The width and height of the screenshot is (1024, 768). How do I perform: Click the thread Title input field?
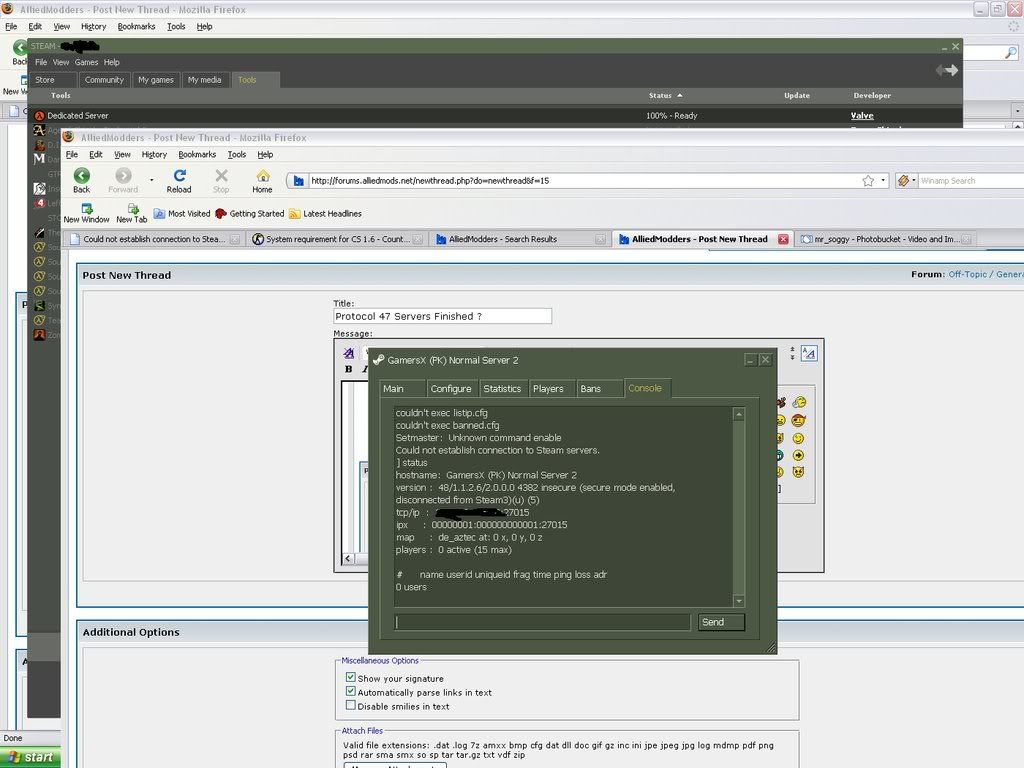coord(443,316)
